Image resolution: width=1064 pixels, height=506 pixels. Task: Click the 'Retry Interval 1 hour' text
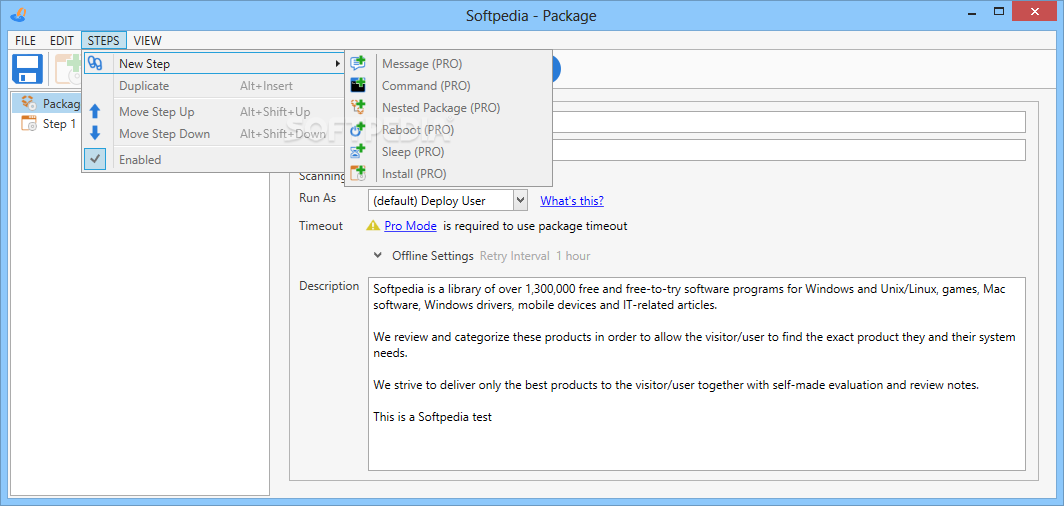coord(535,256)
